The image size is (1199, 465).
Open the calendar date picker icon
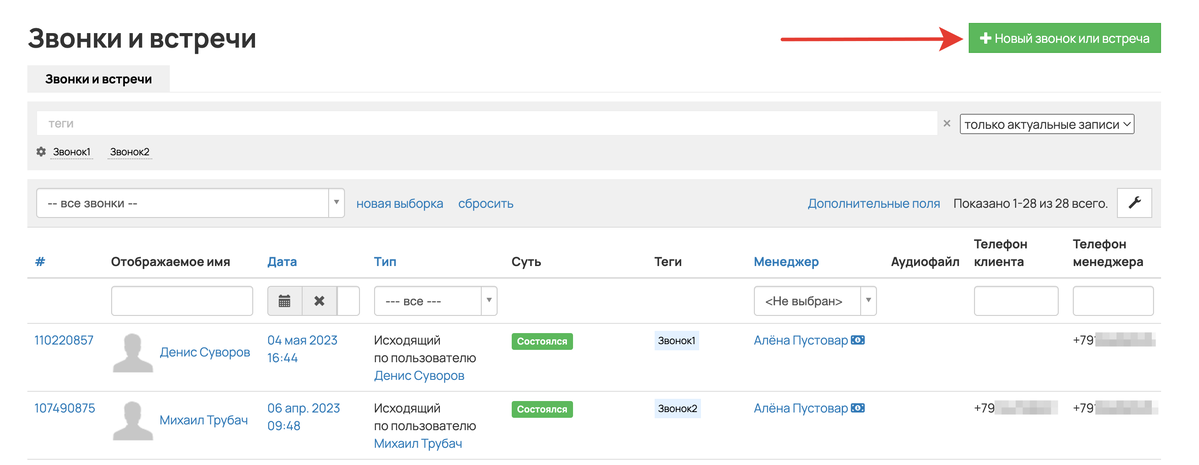tap(284, 301)
